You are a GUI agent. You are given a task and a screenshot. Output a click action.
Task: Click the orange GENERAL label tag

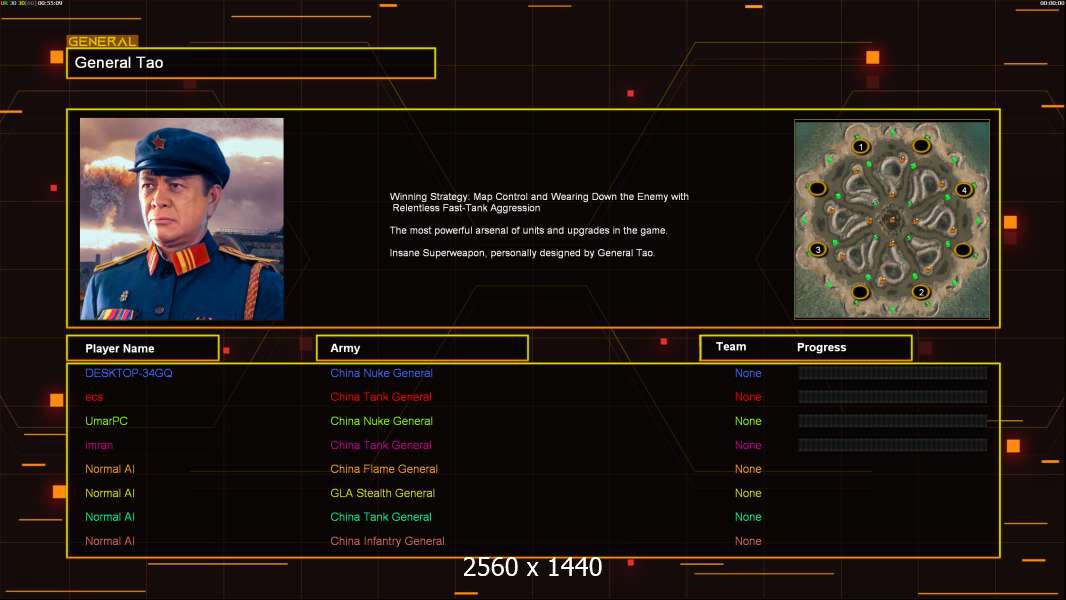(x=102, y=41)
